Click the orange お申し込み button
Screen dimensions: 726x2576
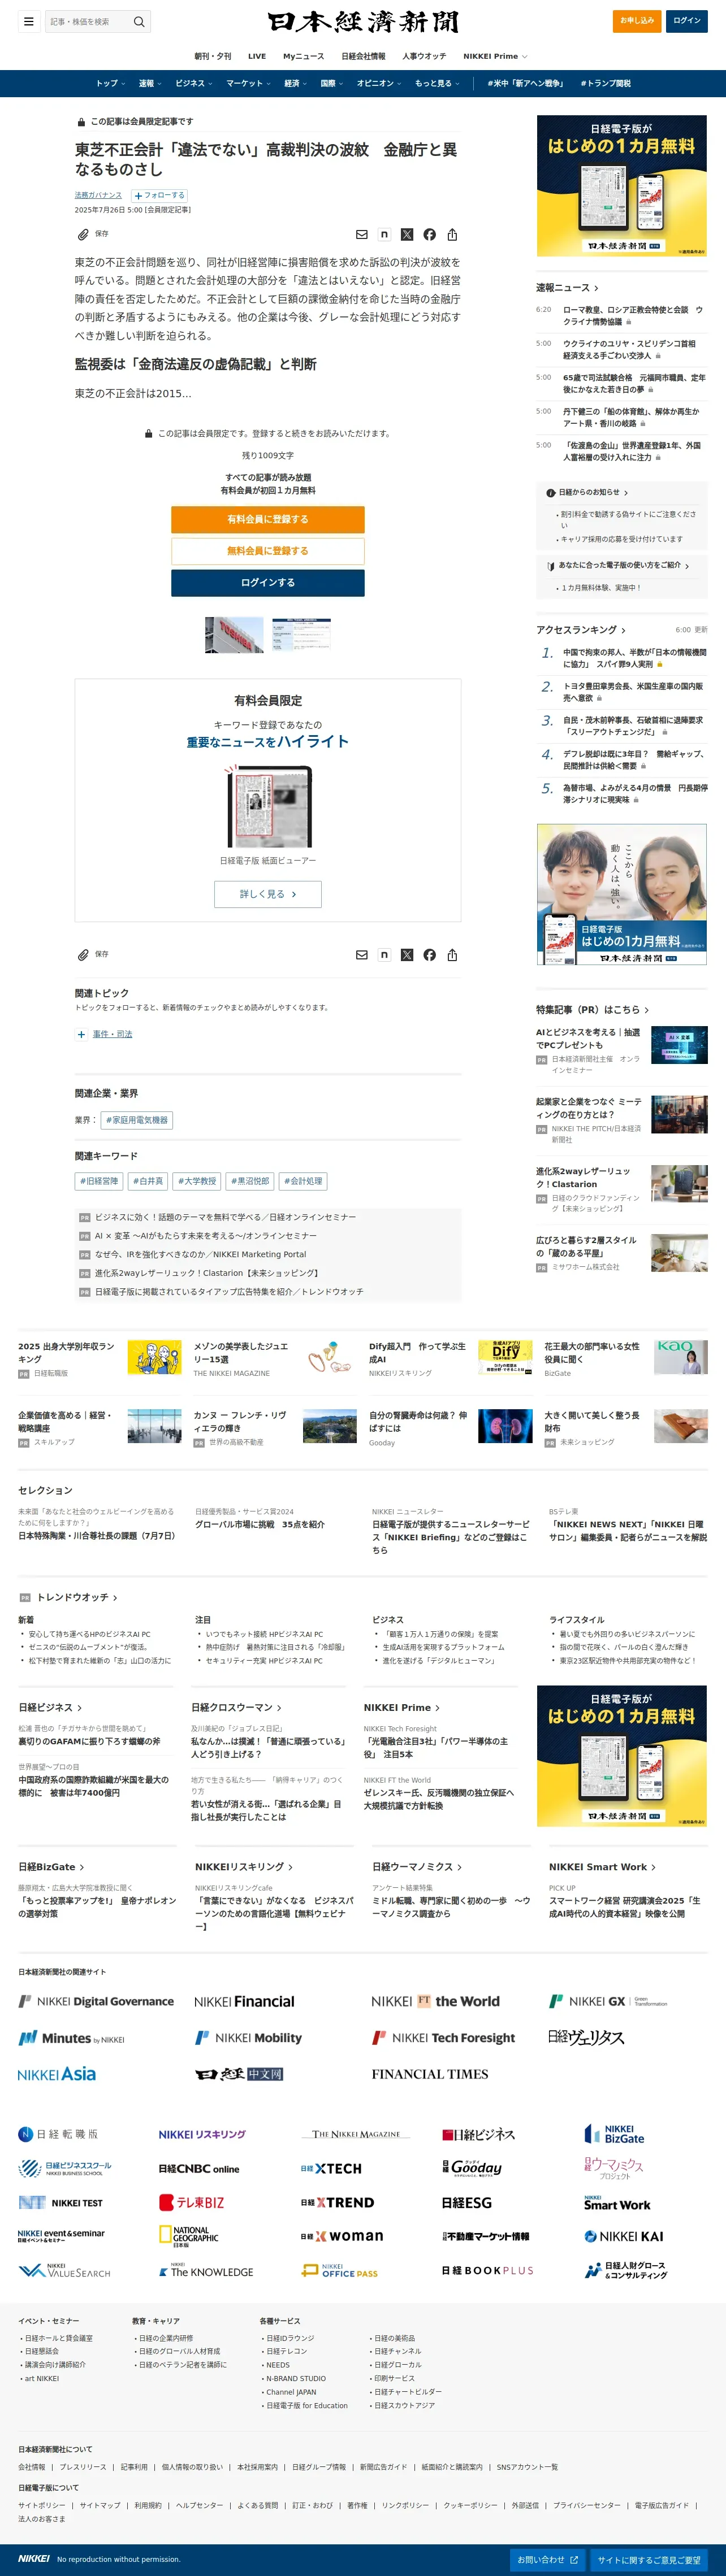(637, 21)
